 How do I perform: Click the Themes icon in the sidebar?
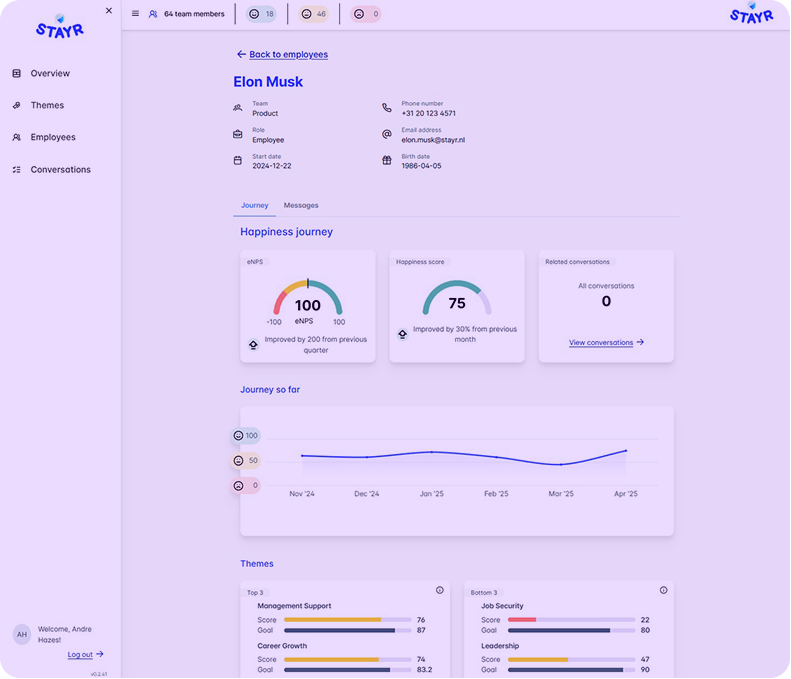pyautogui.click(x=17, y=105)
